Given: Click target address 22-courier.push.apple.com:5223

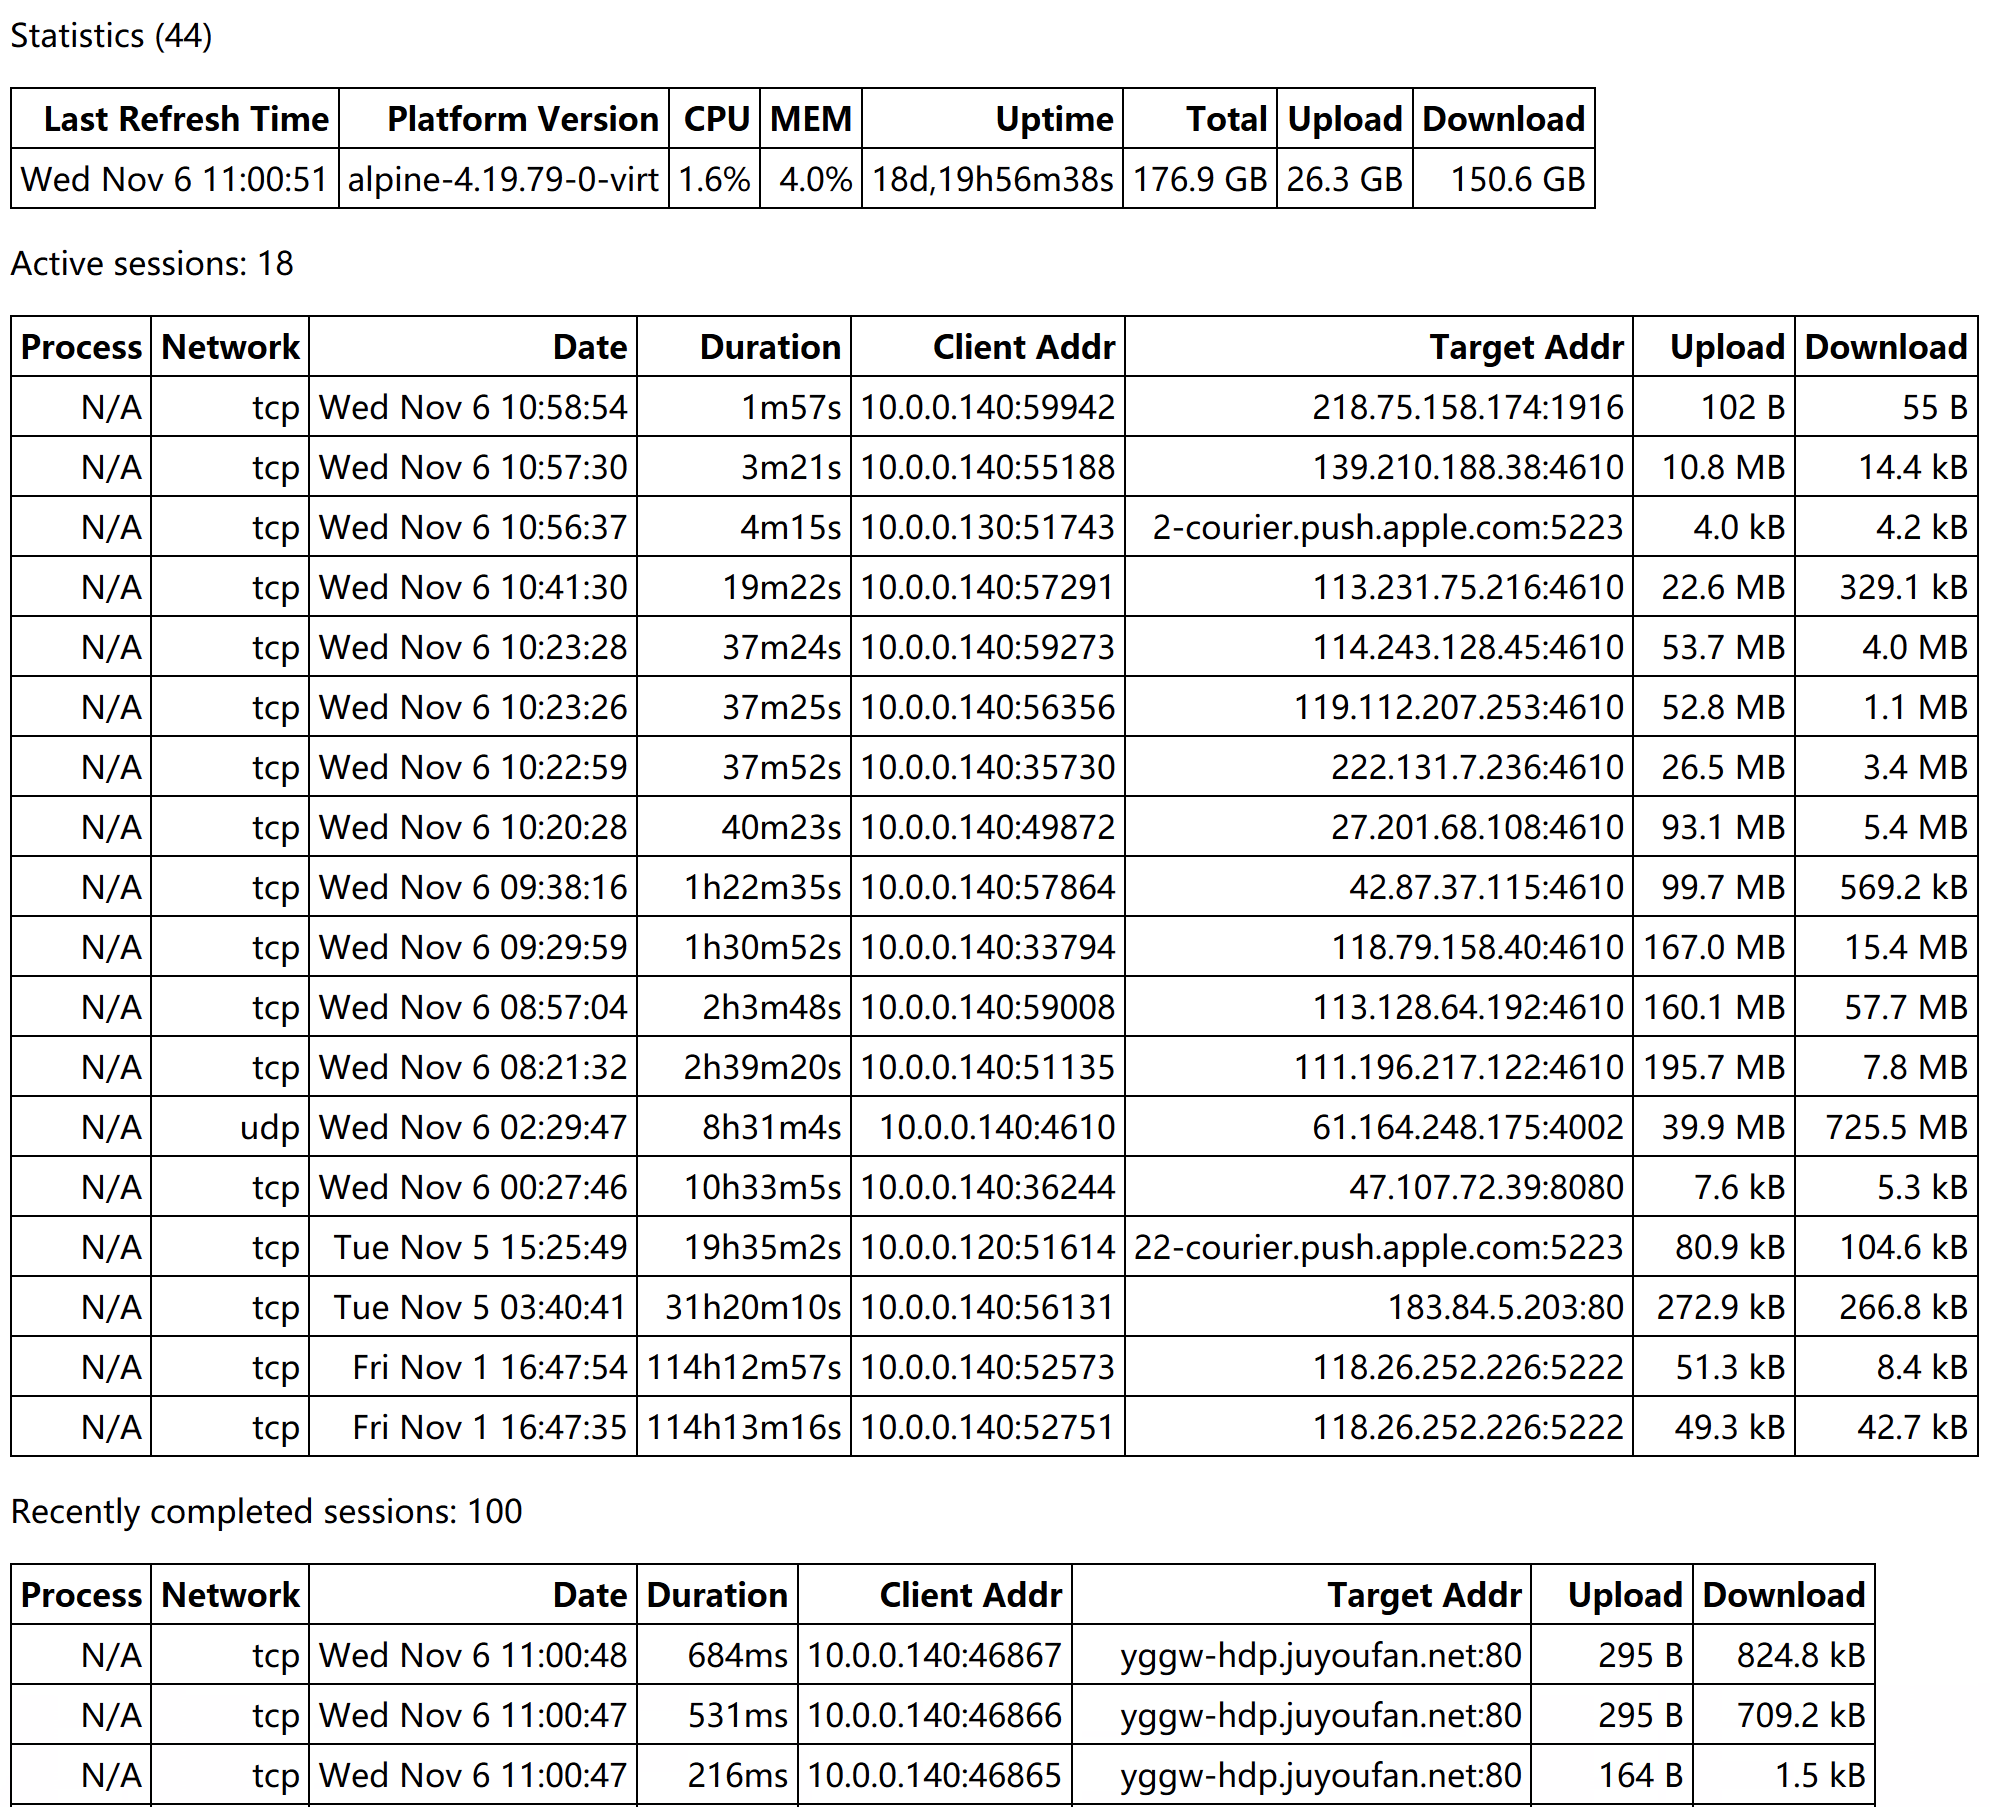Looking at the screenshot, I should coord(1378,1247).
